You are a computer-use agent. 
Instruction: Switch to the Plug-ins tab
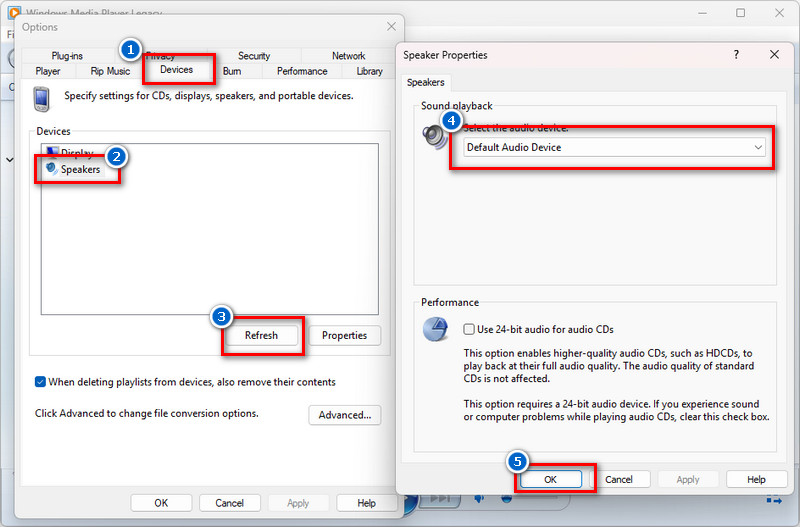pyautogui.click(x=67, y=56)
